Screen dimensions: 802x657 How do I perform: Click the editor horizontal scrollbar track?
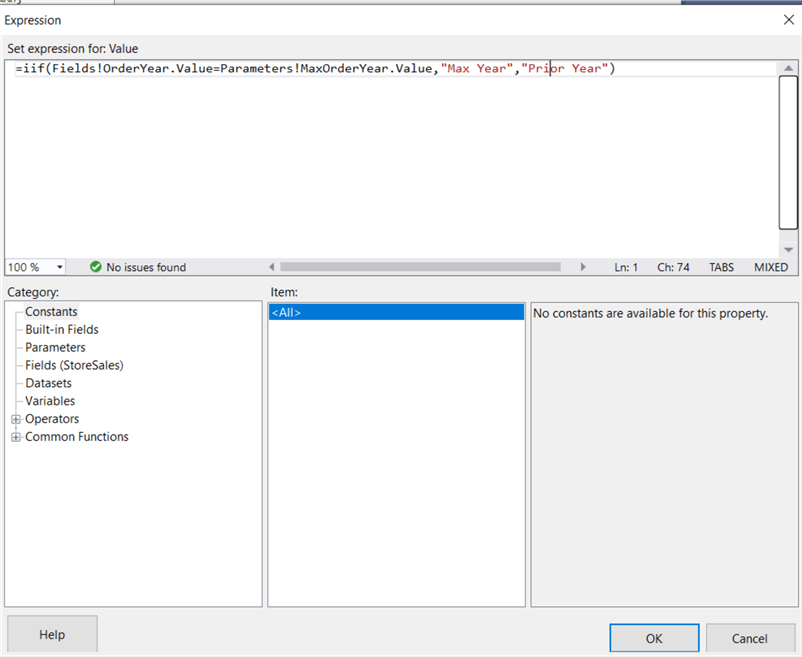click(x=420, y=267)
